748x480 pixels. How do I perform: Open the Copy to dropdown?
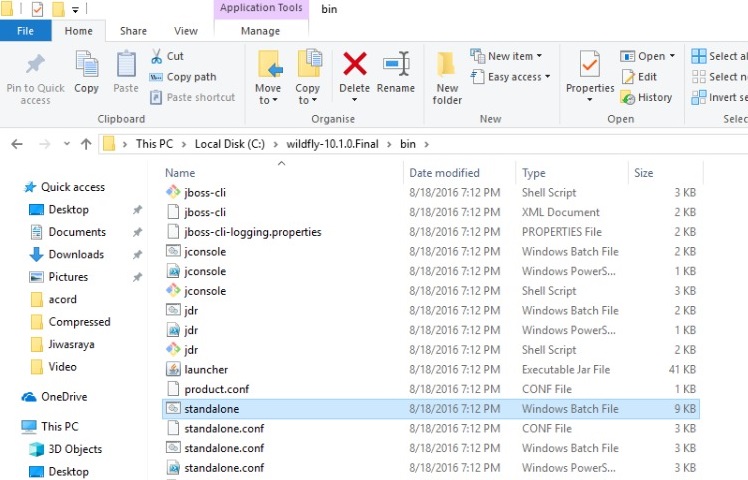click(x=307, y=94)
